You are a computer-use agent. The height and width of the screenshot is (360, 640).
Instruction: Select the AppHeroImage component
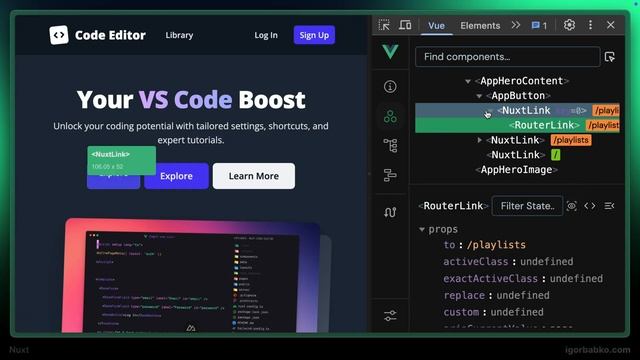[x=517, y=170]
